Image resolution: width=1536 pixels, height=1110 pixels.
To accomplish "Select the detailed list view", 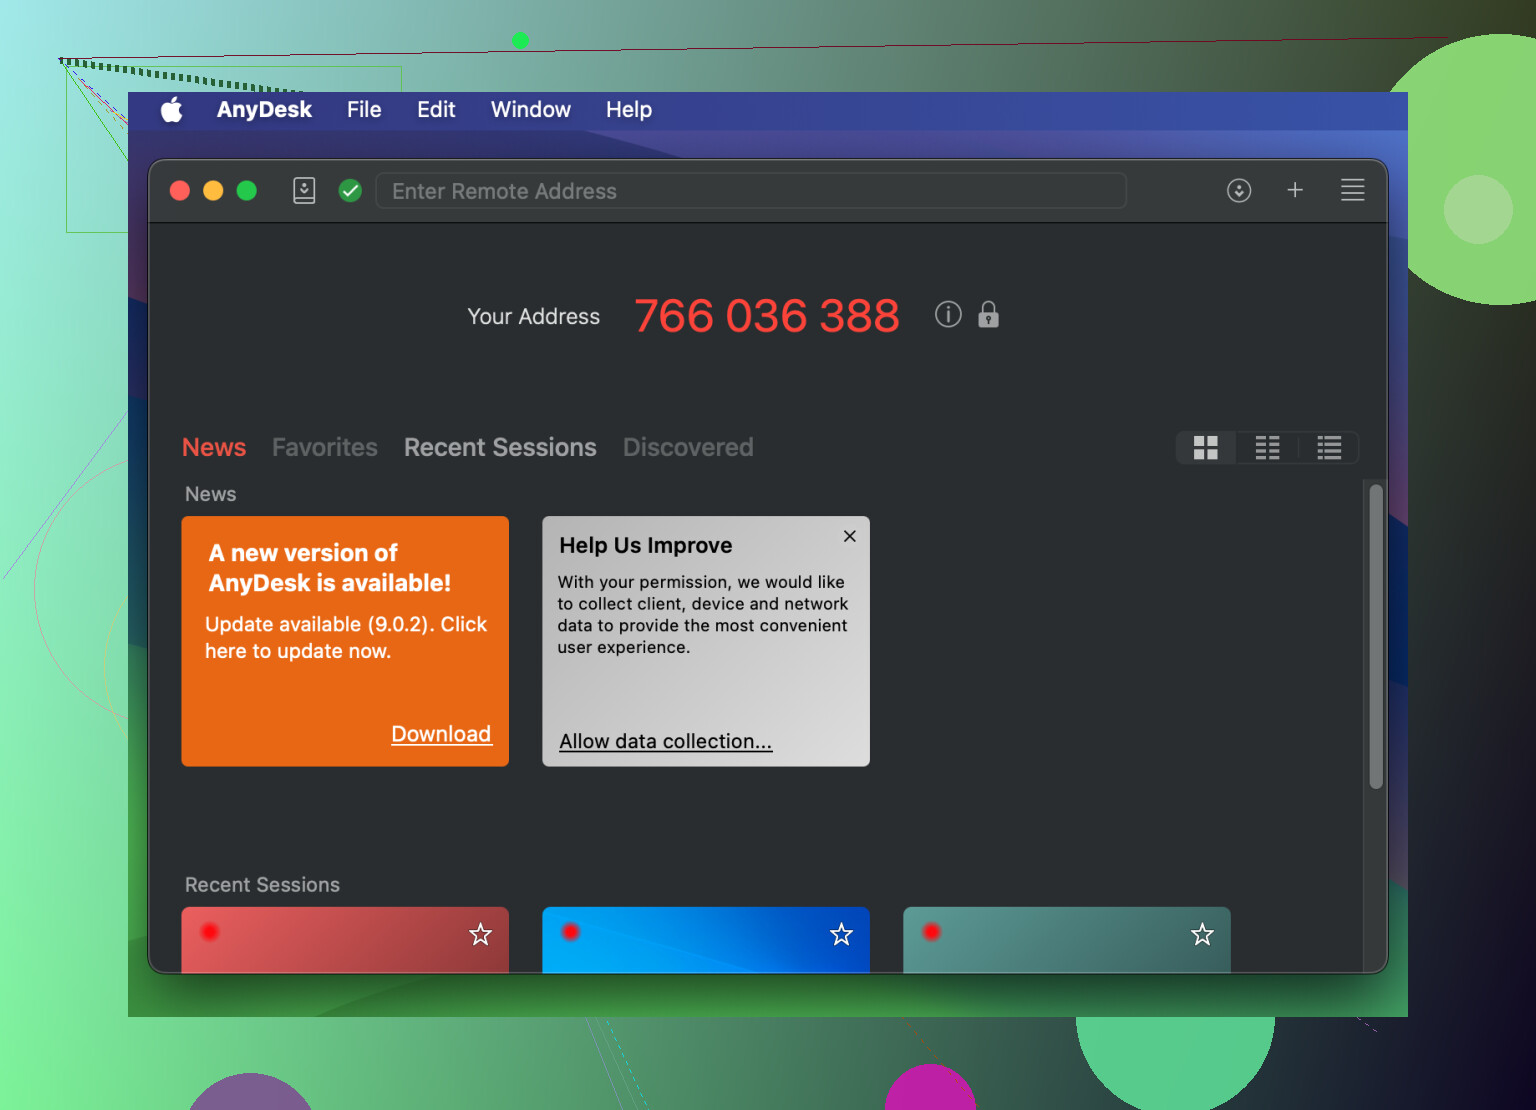I will pyautogui.click(x=1329, y=448).
